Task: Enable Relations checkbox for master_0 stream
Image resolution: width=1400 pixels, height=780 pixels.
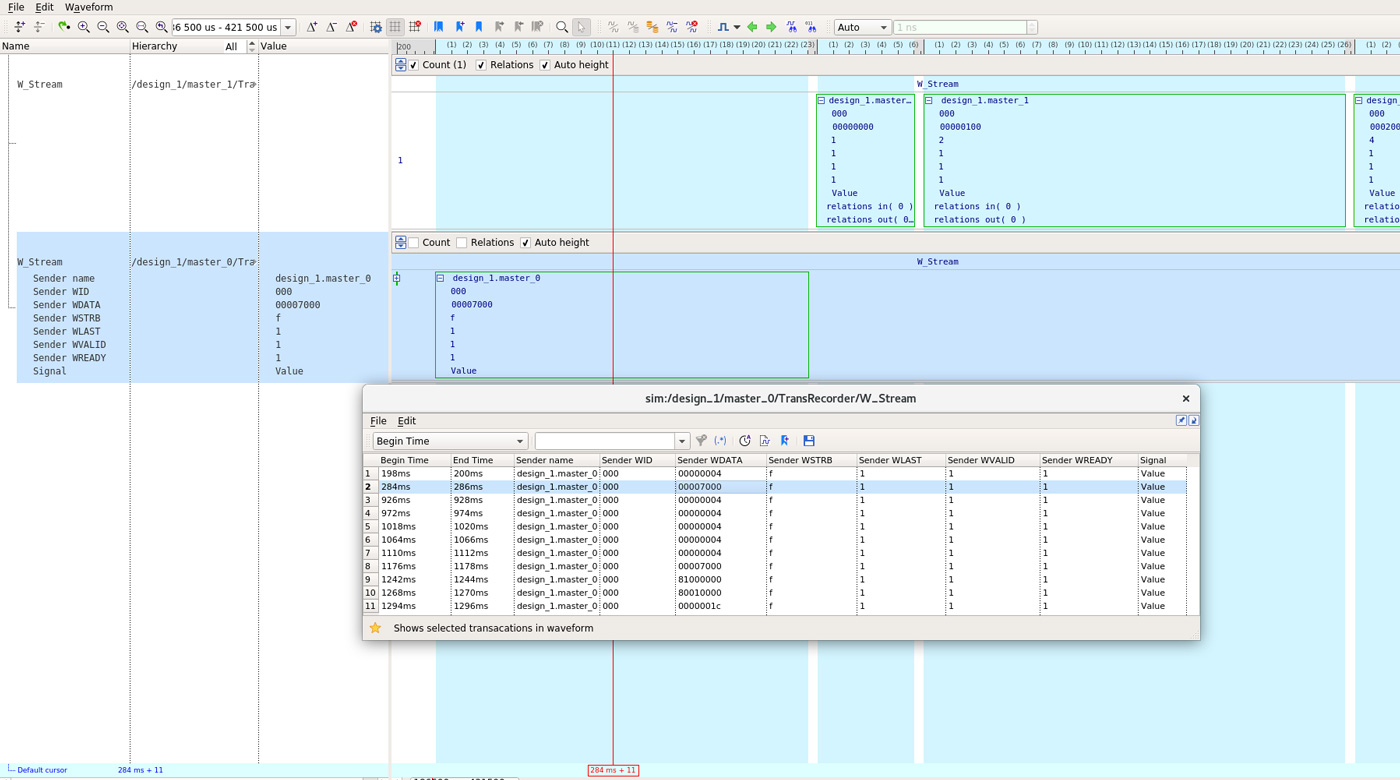Action: point(461,243)
